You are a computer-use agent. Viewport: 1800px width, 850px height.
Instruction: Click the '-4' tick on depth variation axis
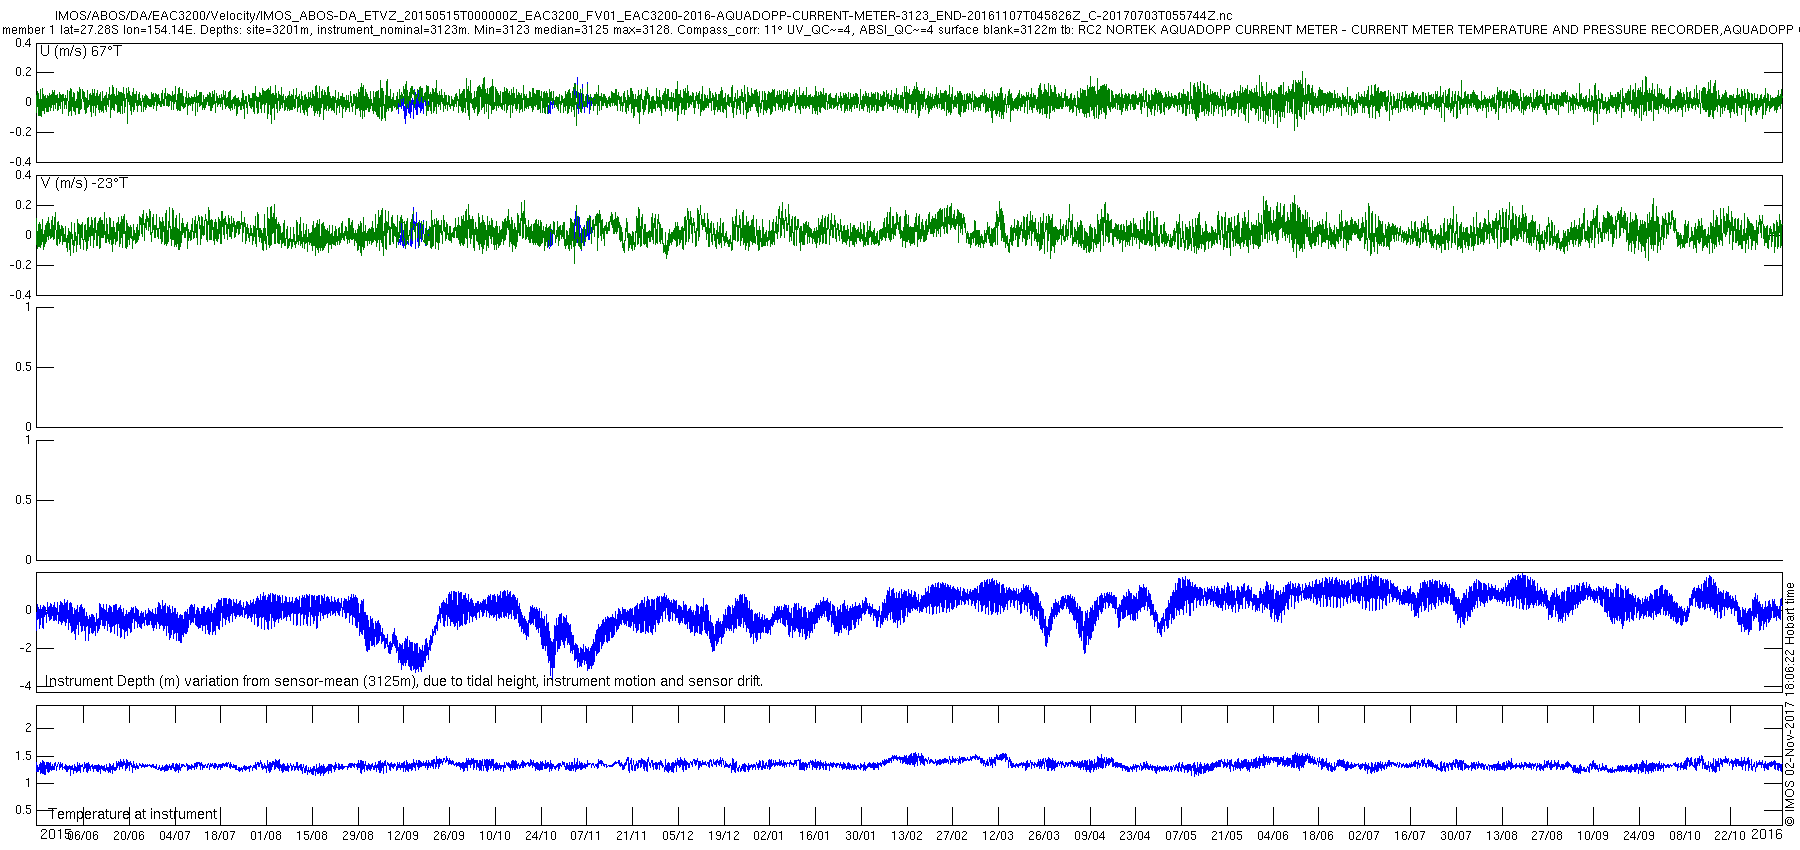point(24,686)
